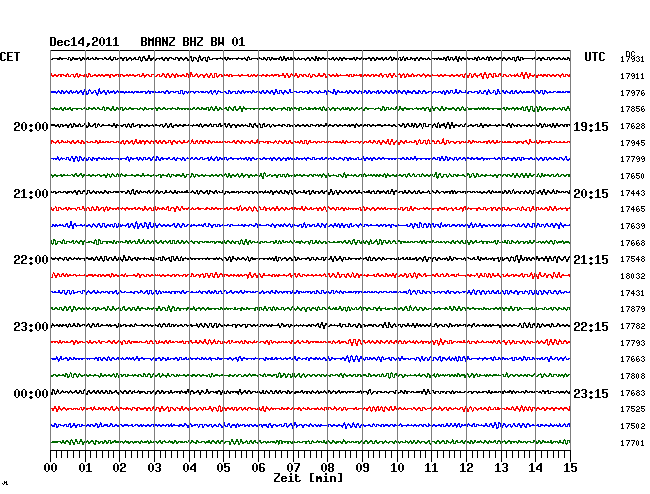
Task: Click the minute axis label "06"
Action: [x=258, y=468]
